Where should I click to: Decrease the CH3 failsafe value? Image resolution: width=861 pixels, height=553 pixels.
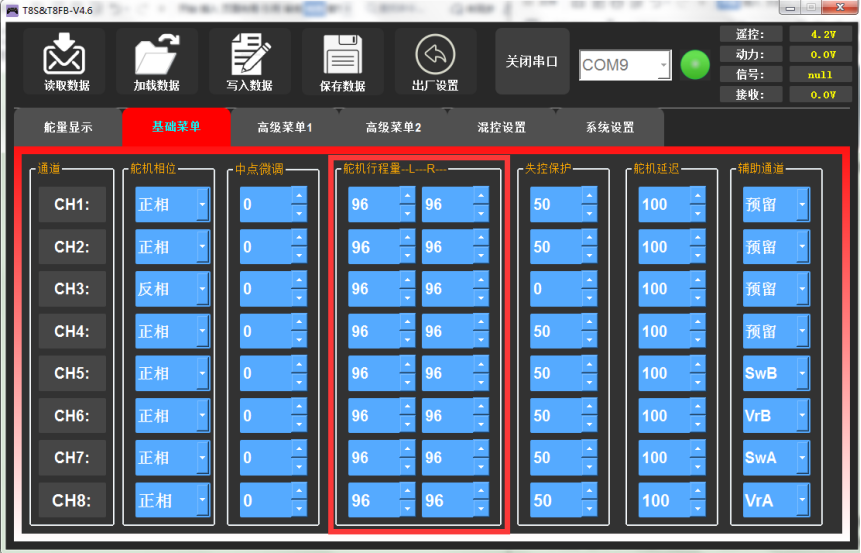[589, 297]
